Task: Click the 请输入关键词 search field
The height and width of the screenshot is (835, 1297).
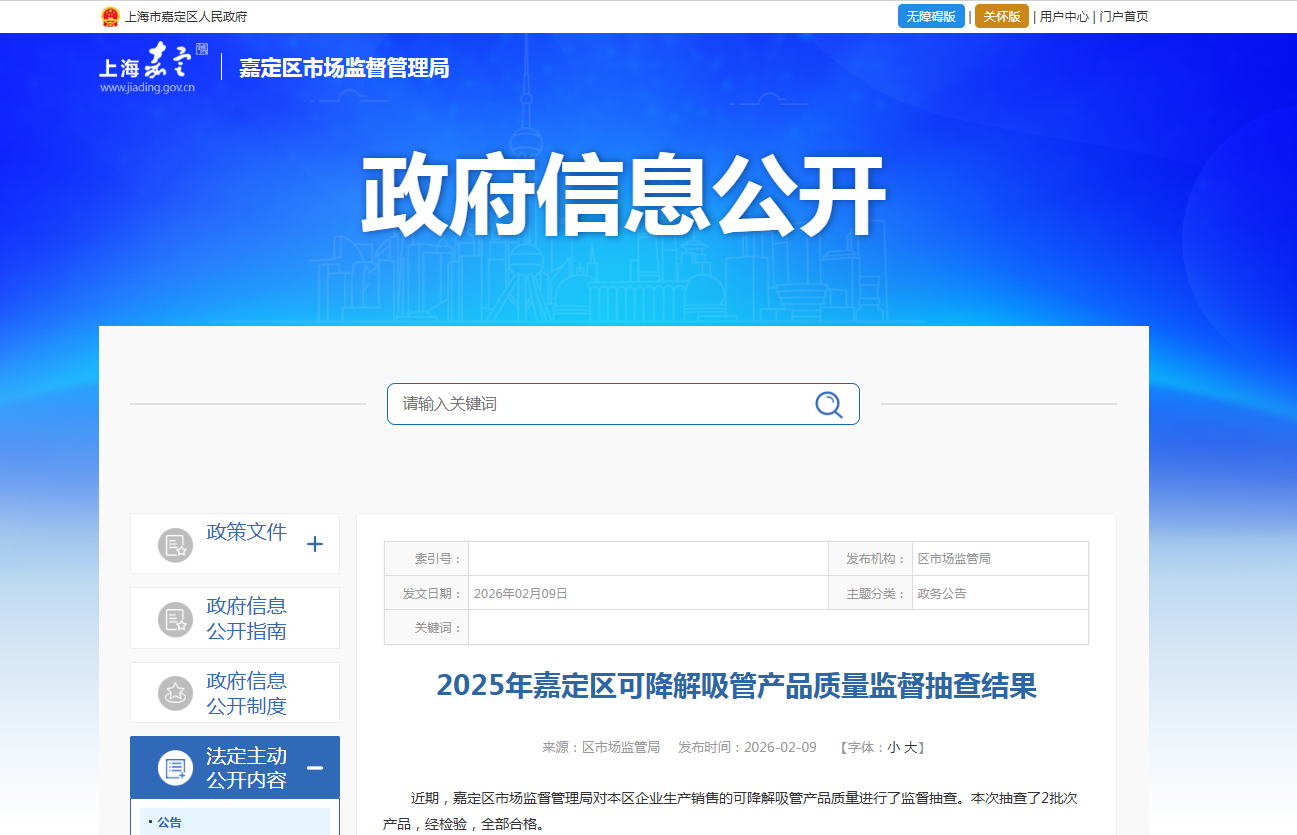Action: click(600, 404)
